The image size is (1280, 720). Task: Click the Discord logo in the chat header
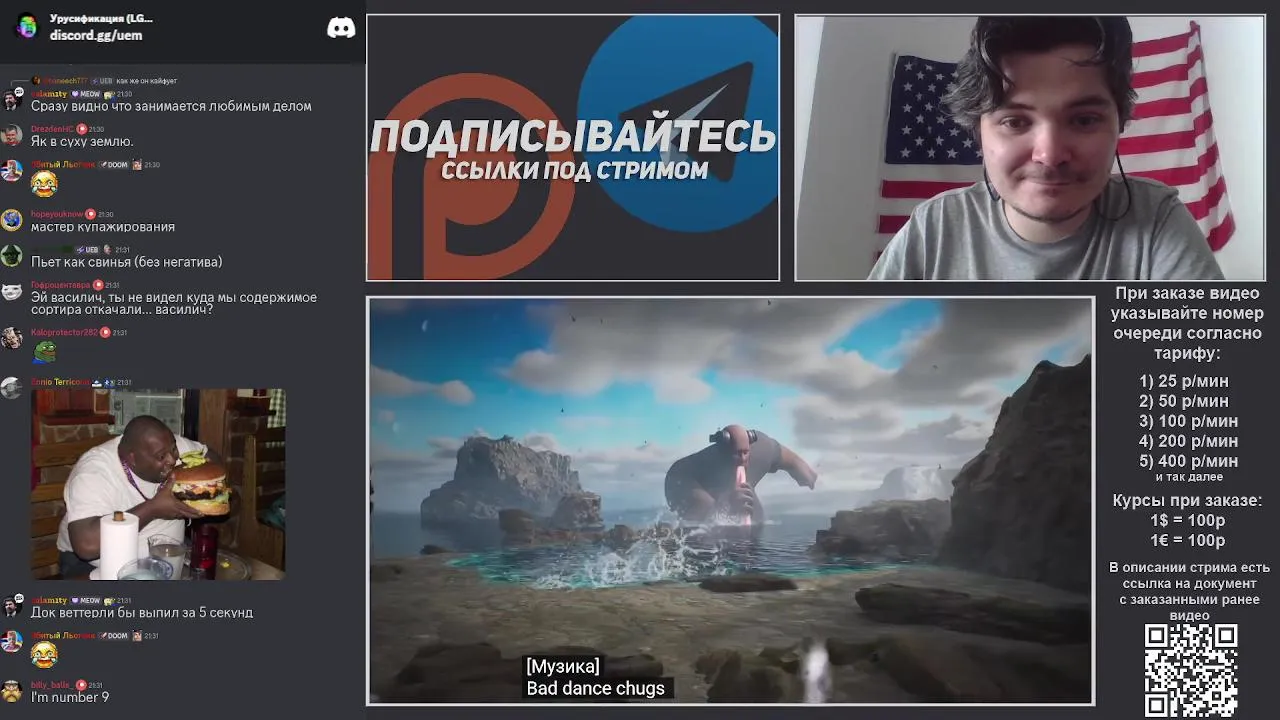[x=341, y=28]
